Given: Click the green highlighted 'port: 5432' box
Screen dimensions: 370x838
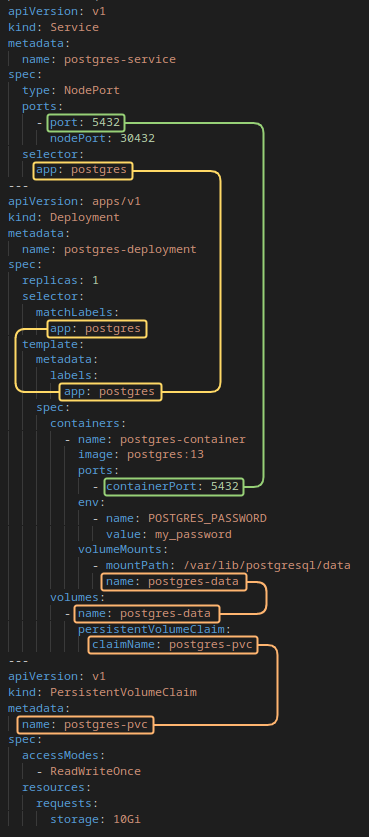Looking at the screenshot, I should [x=86, y=123].
